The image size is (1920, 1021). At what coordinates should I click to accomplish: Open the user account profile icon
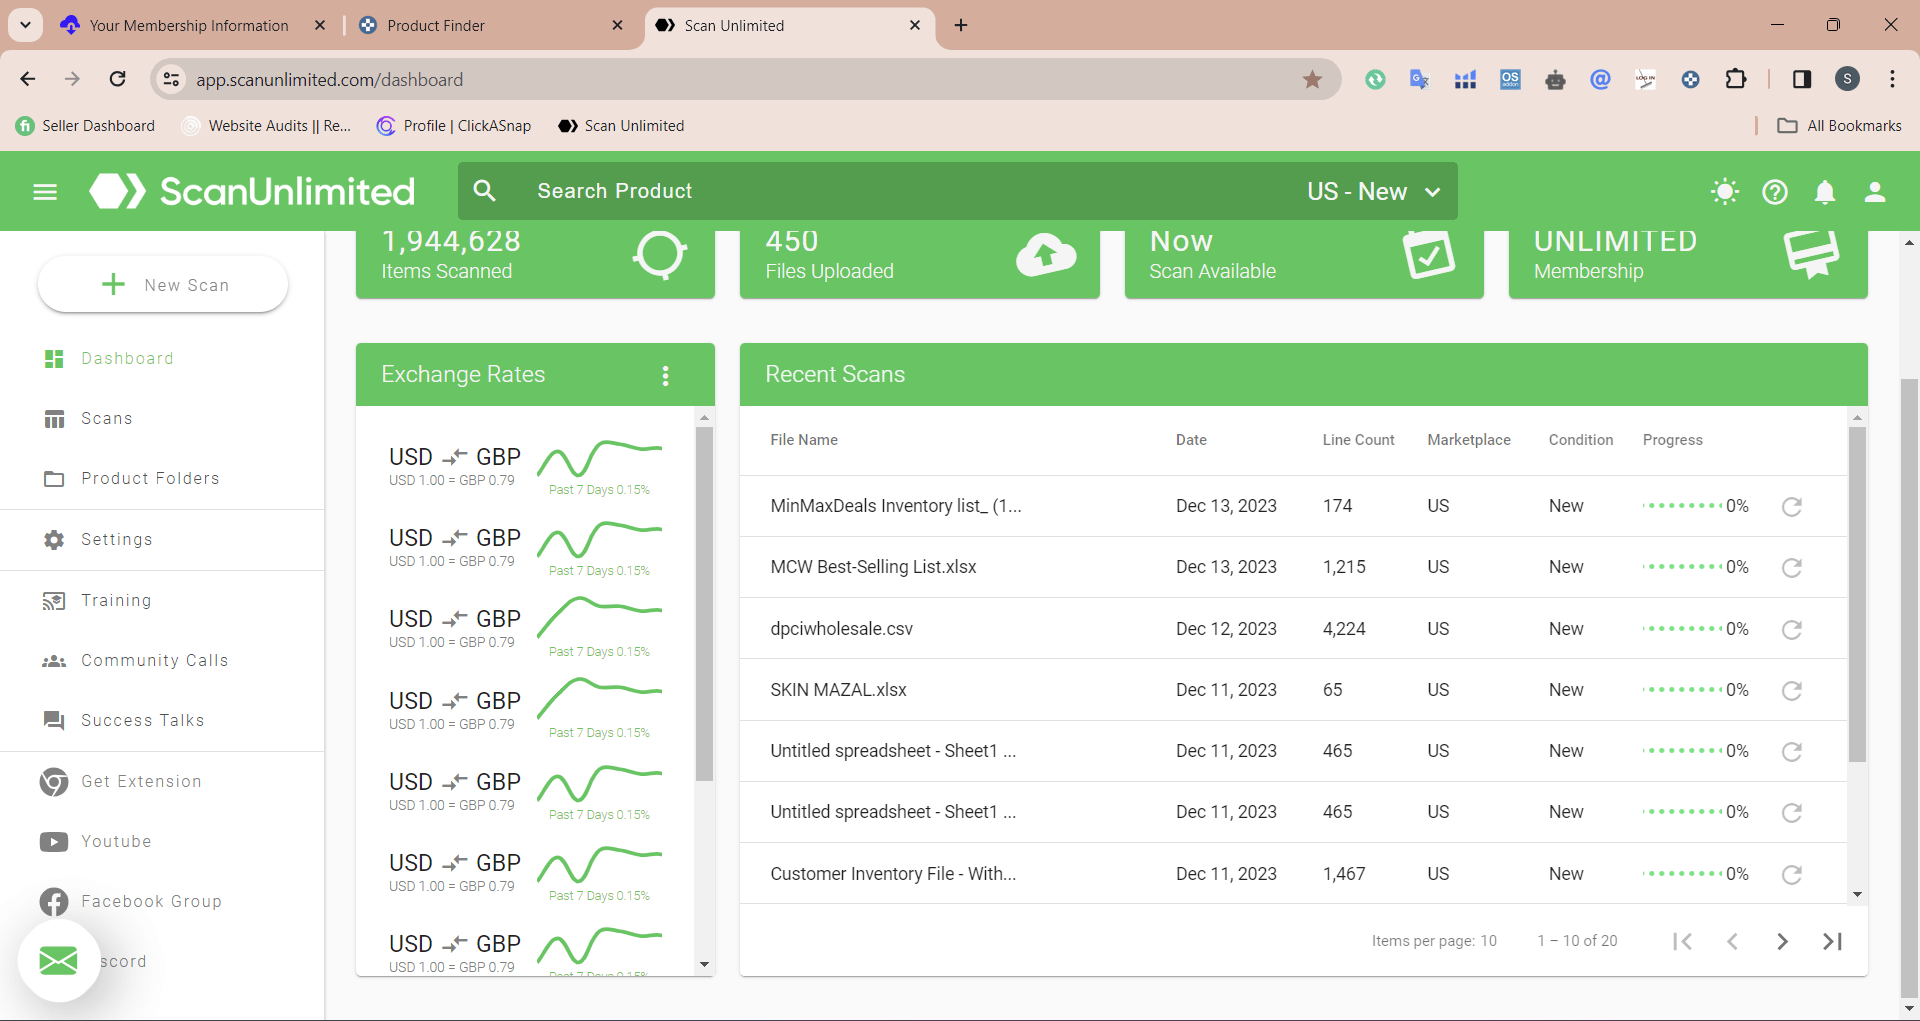coord(1875,191)
